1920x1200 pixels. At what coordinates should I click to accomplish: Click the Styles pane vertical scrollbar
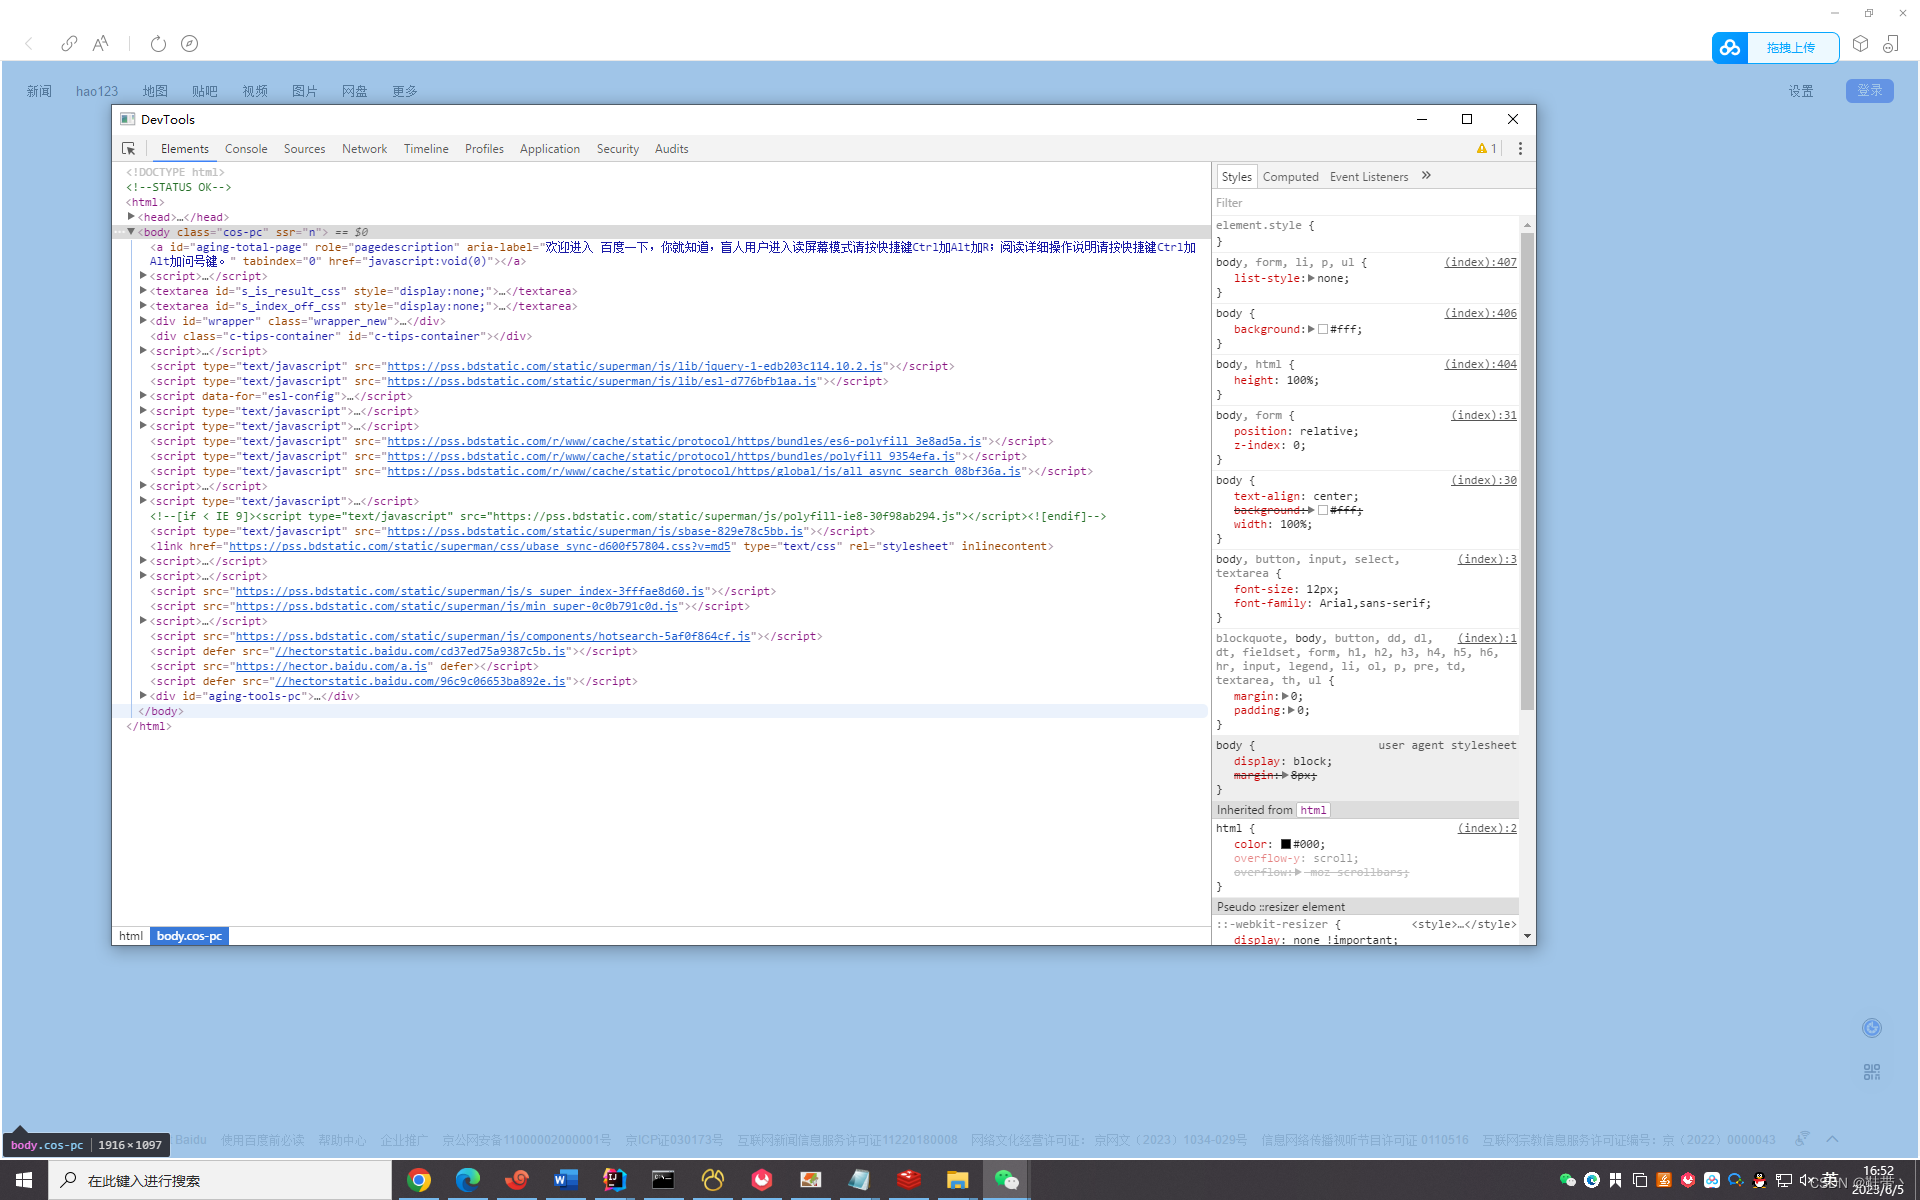(1527, 470)
